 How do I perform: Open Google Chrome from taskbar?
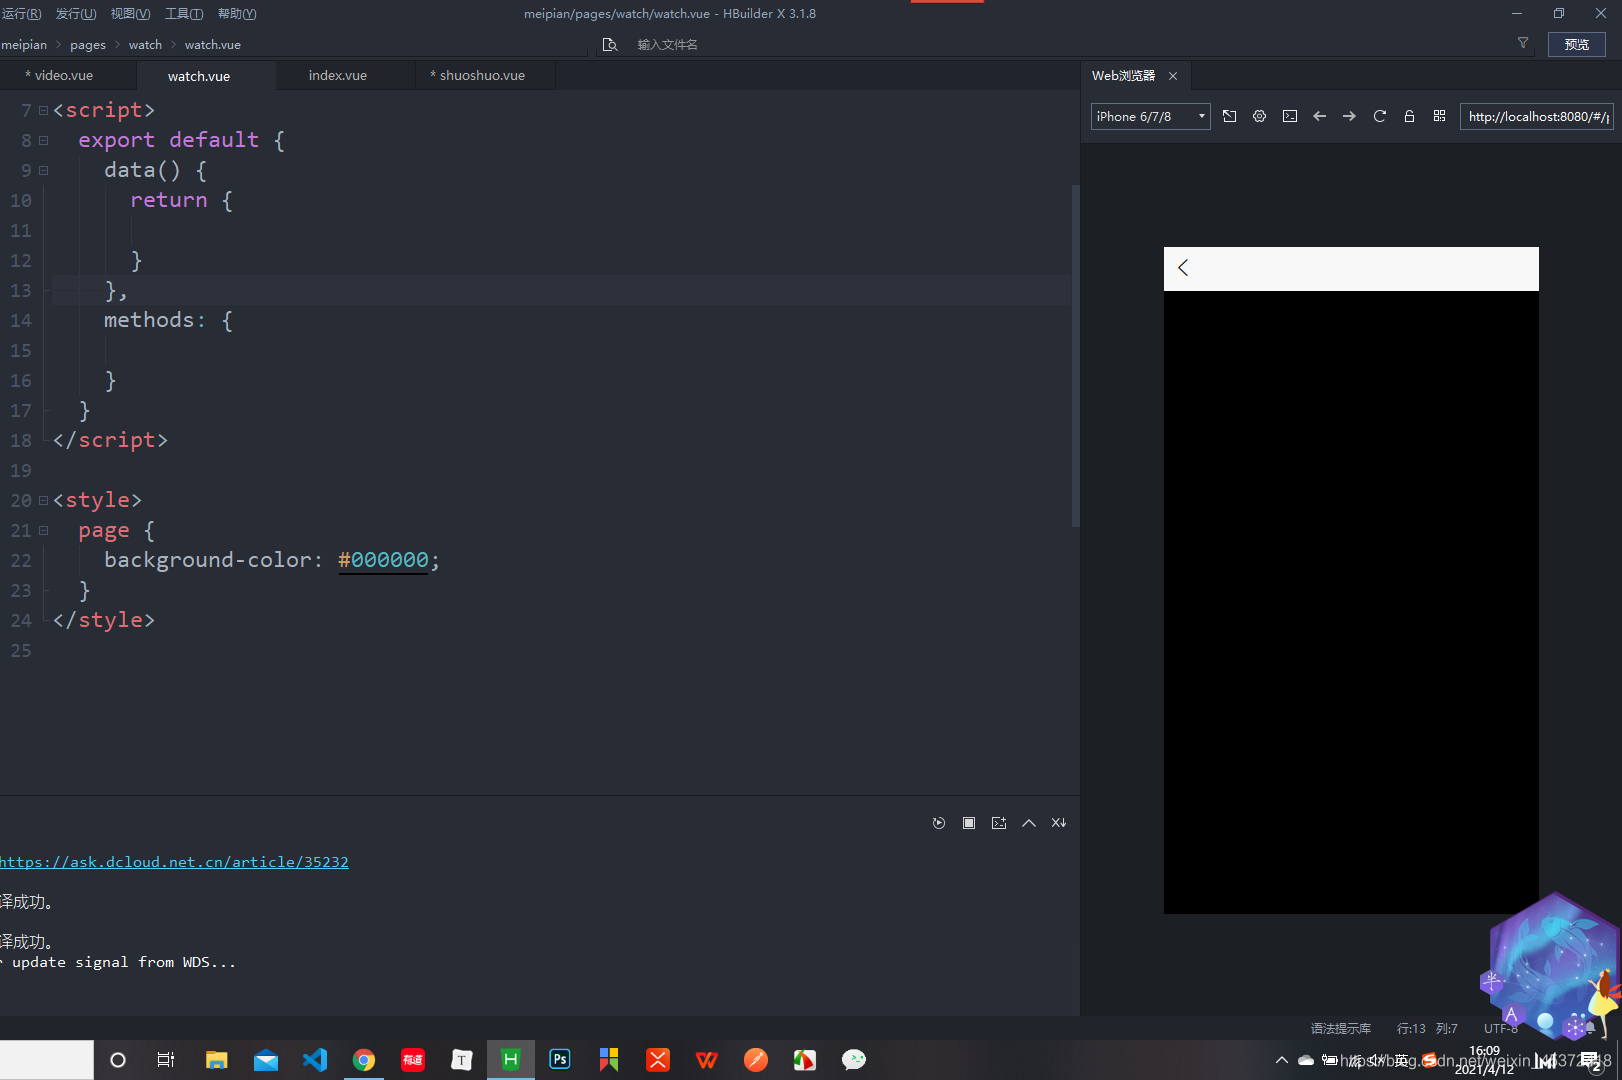pos(364,1060)
